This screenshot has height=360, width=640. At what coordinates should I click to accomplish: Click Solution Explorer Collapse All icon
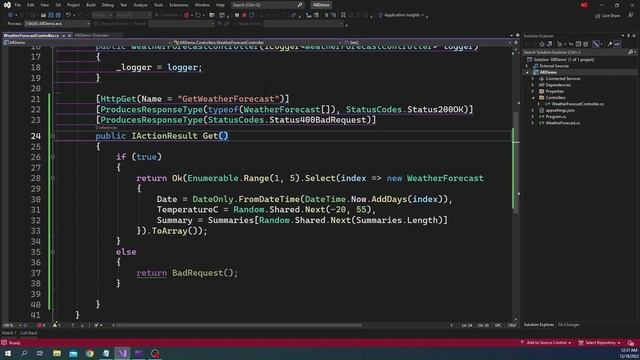[578, 44]
